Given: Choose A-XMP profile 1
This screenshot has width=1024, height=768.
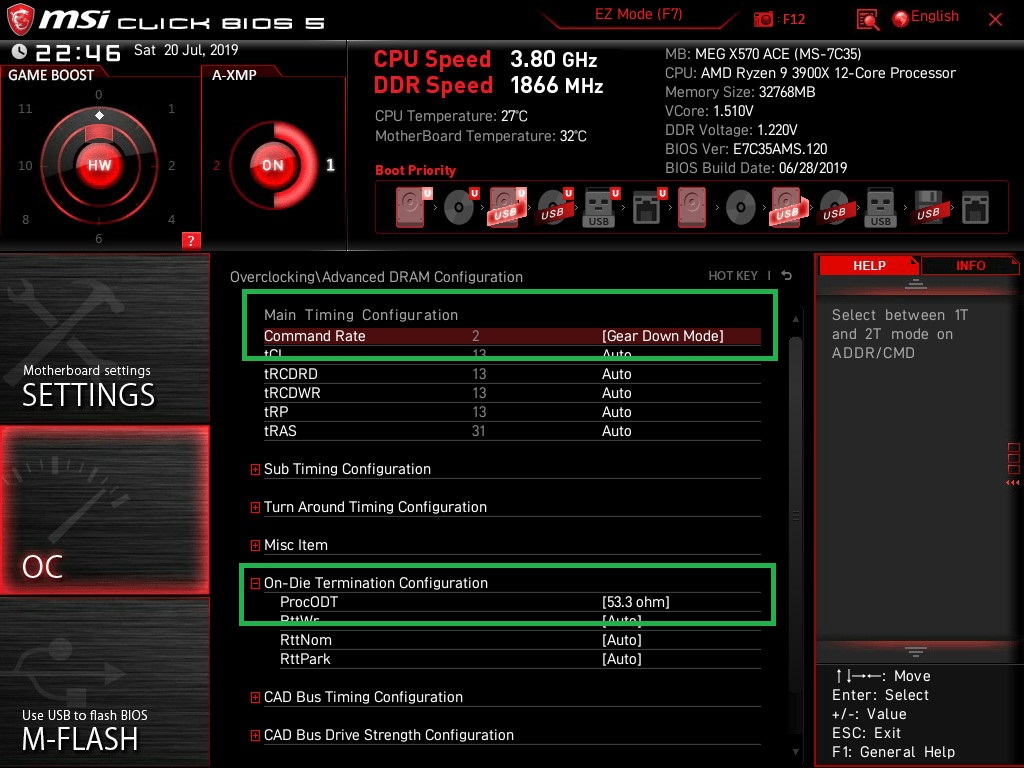Looking at the screenshot, I should (x=330, y=165).
